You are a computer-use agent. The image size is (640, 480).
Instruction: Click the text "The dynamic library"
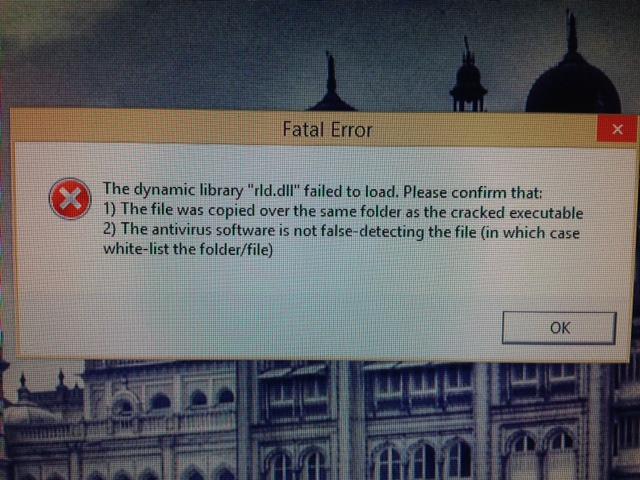173,190
